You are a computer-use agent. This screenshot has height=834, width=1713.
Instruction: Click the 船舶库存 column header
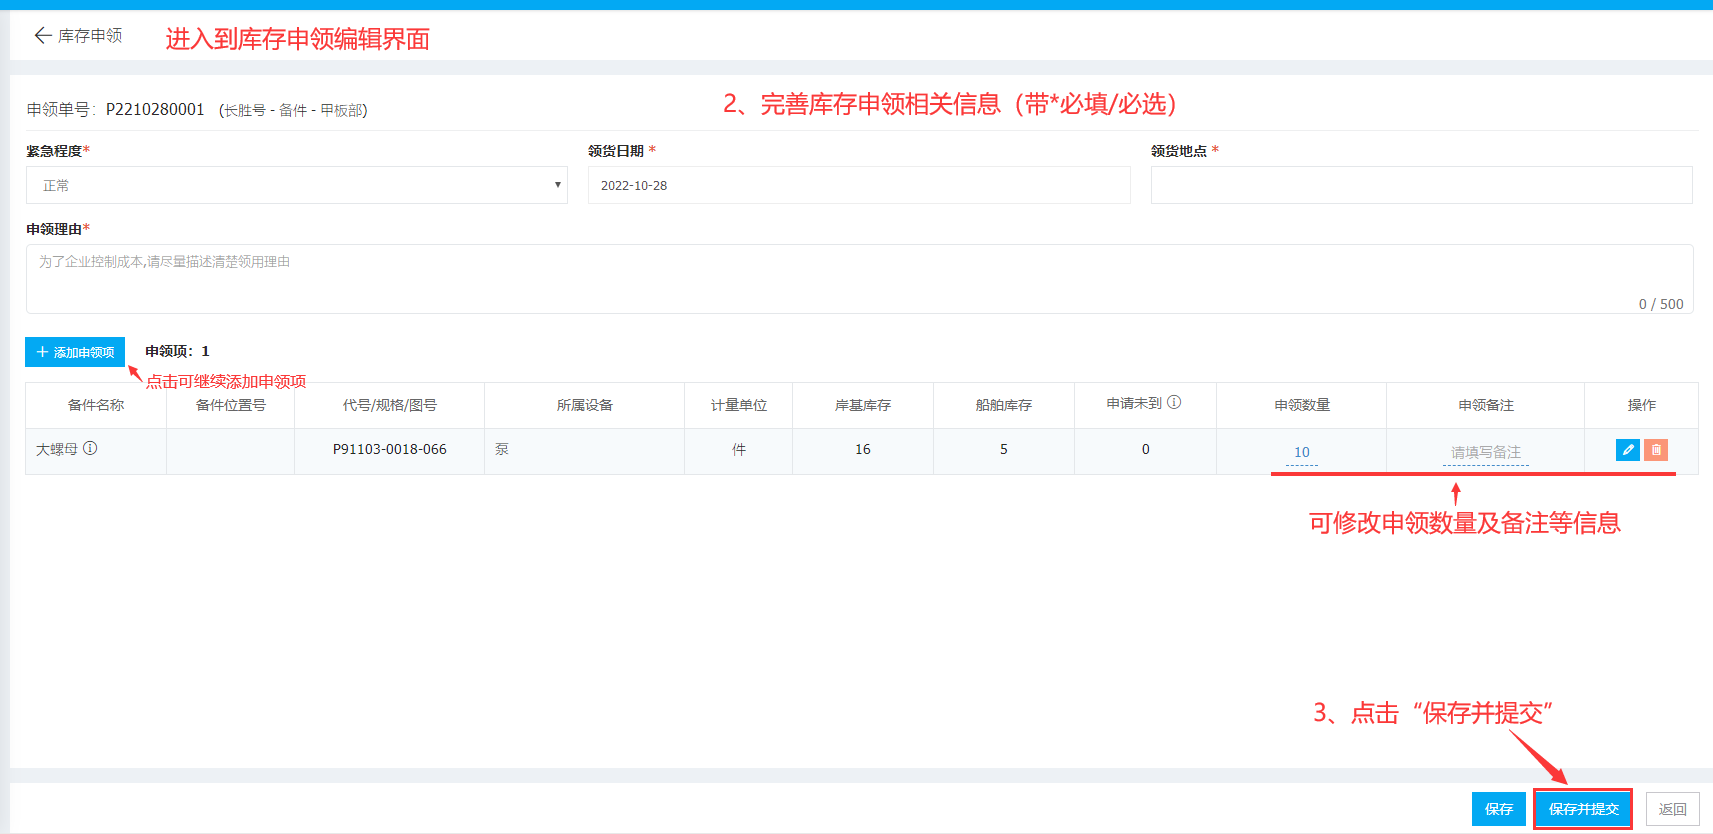tap(1004, 405)
